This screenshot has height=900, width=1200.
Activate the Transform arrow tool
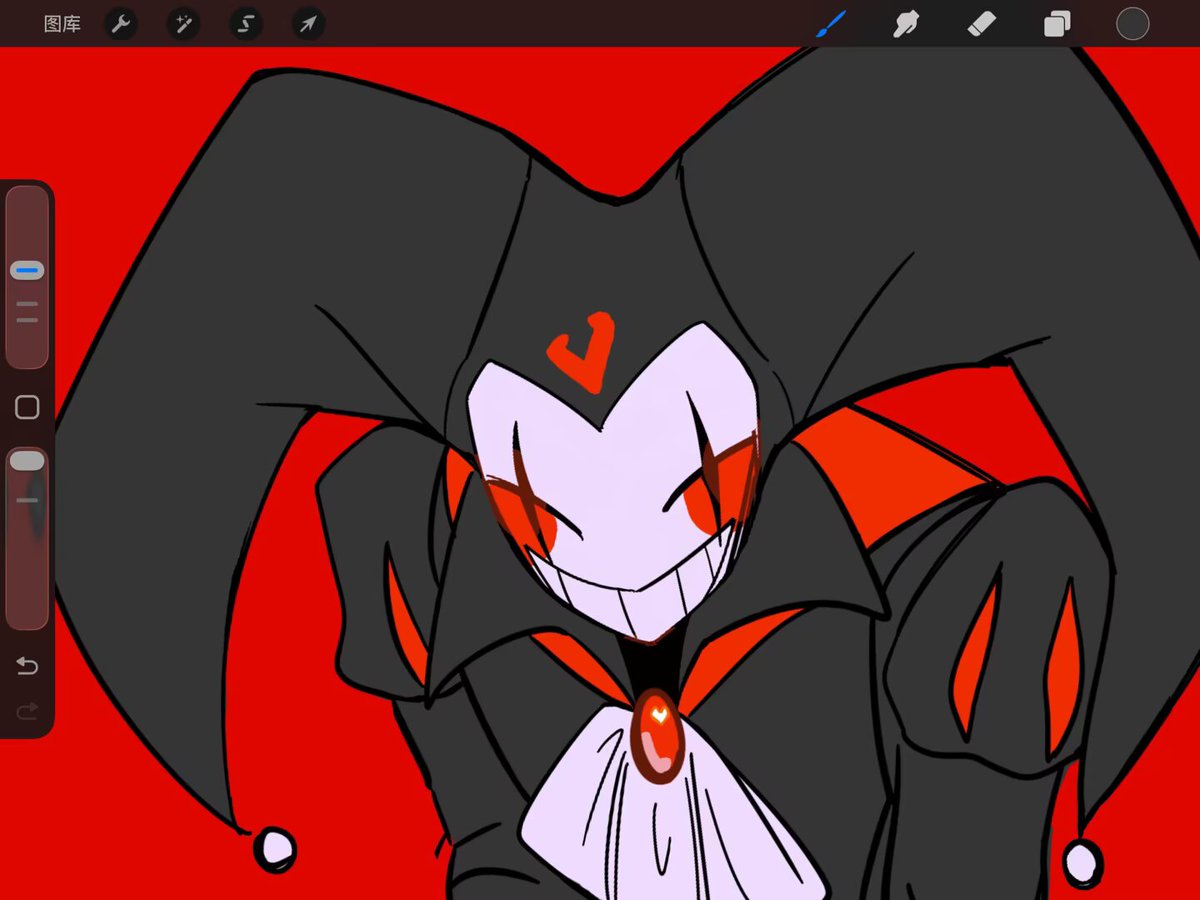click(308, 24)
